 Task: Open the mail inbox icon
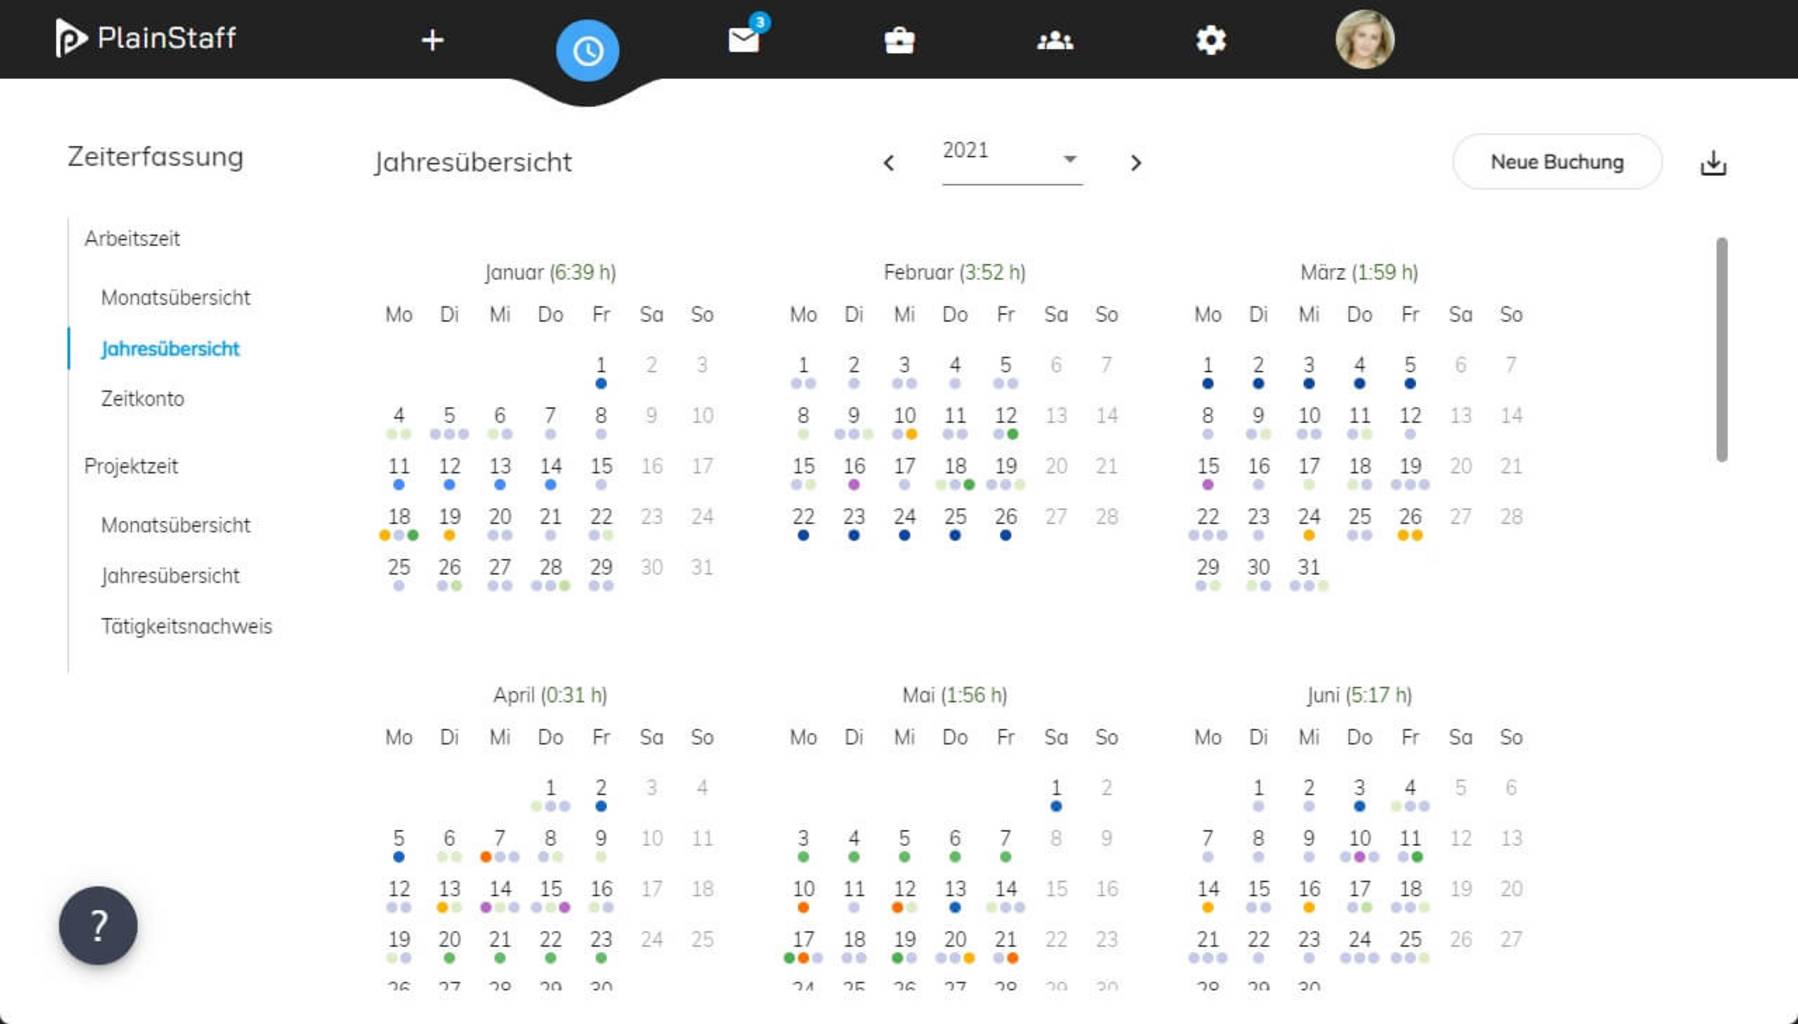(x=744, y=40)
